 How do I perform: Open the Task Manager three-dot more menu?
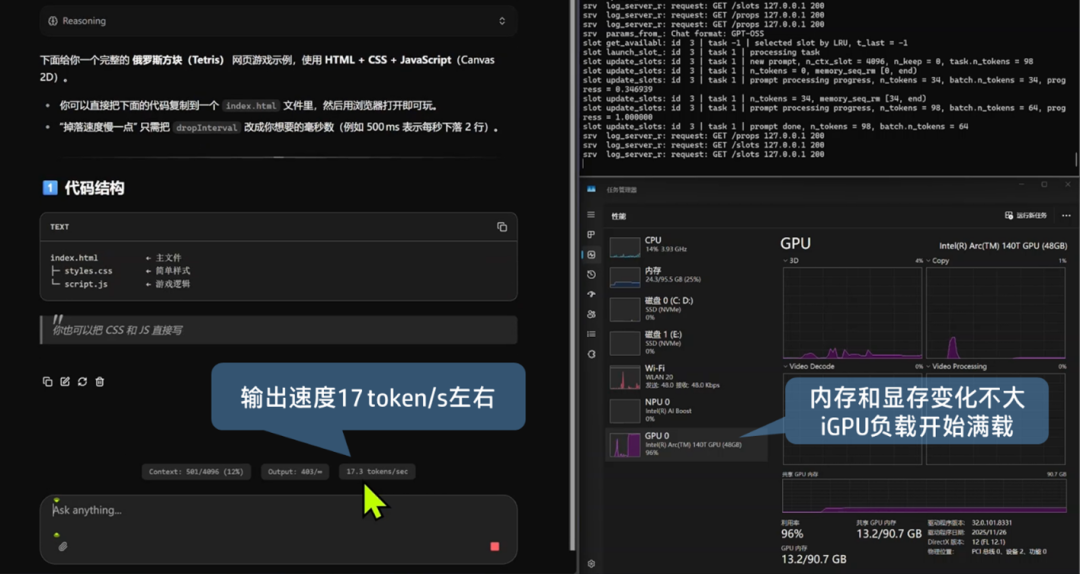coord(1066,216)
